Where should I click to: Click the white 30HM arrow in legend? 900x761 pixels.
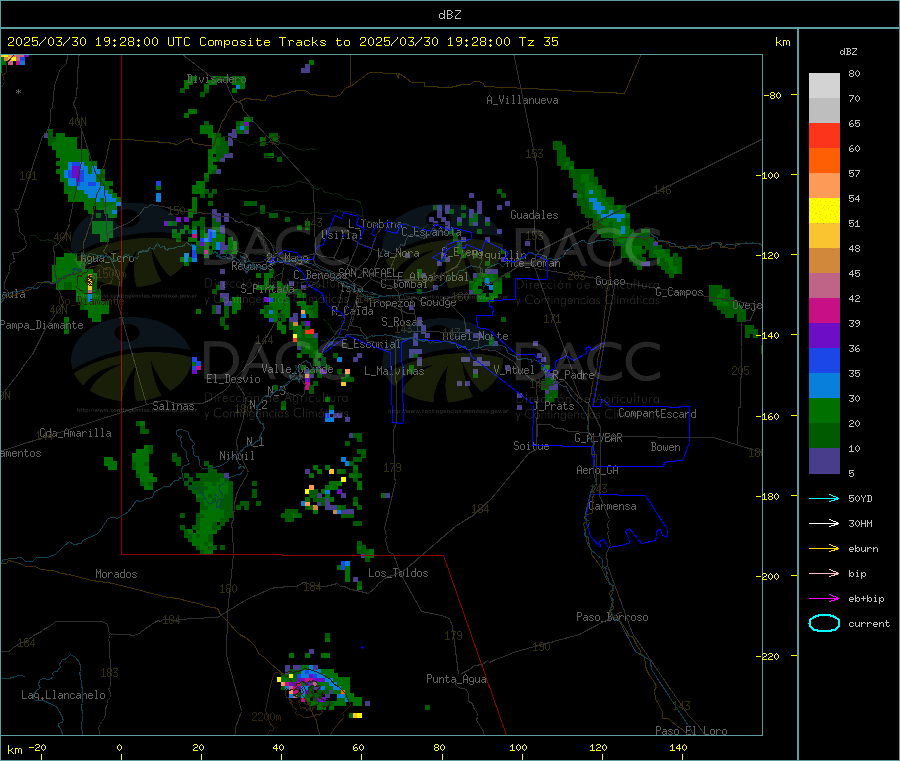[x=824, y=523]
